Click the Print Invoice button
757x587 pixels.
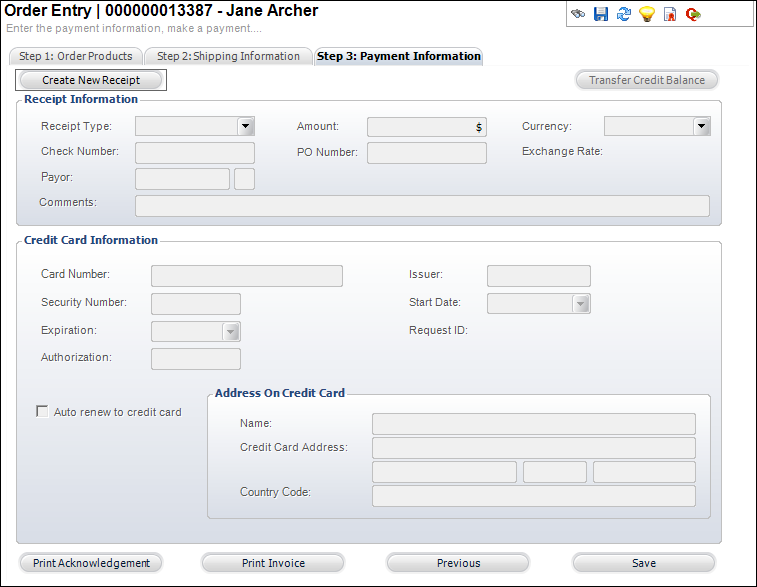click(273, 563)
